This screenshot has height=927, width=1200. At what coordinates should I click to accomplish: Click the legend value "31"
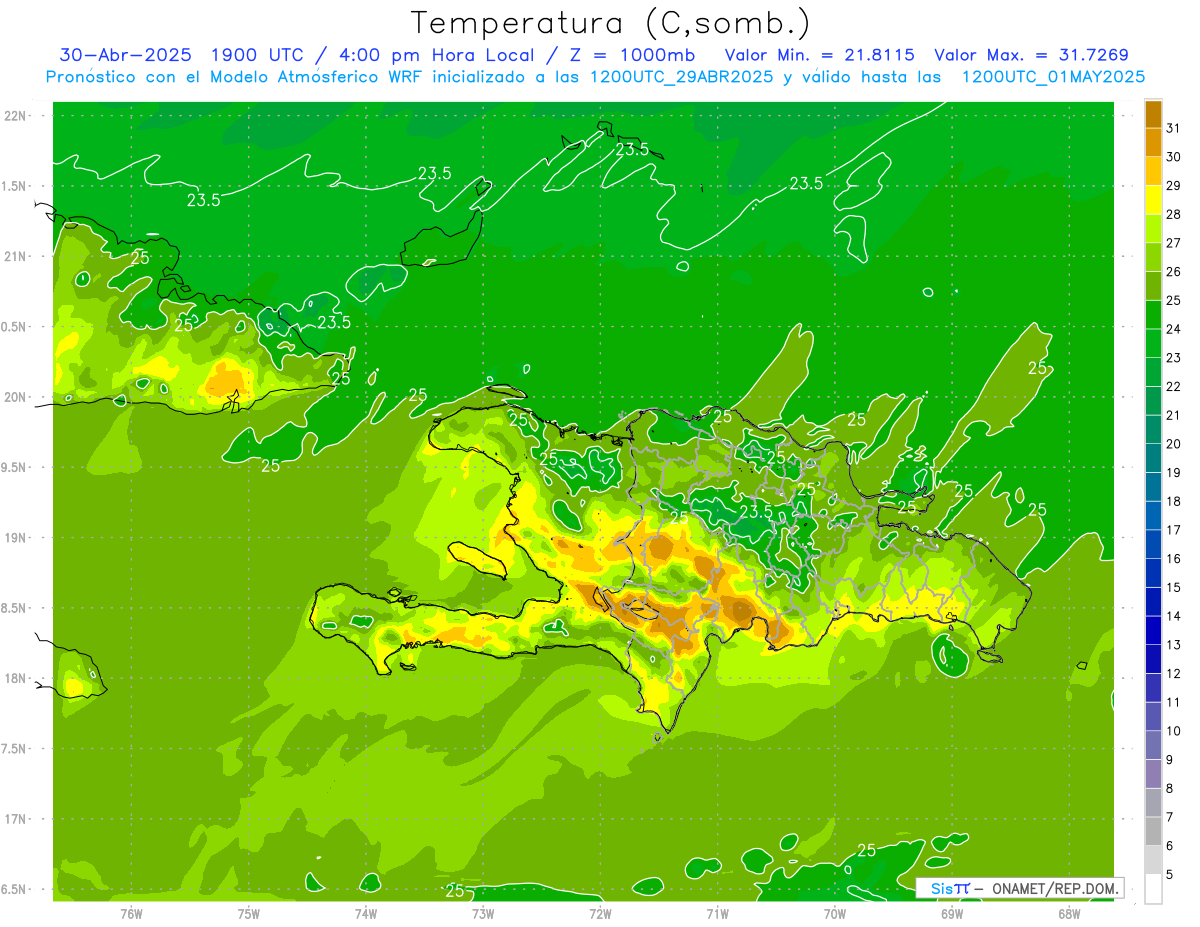1174,128
